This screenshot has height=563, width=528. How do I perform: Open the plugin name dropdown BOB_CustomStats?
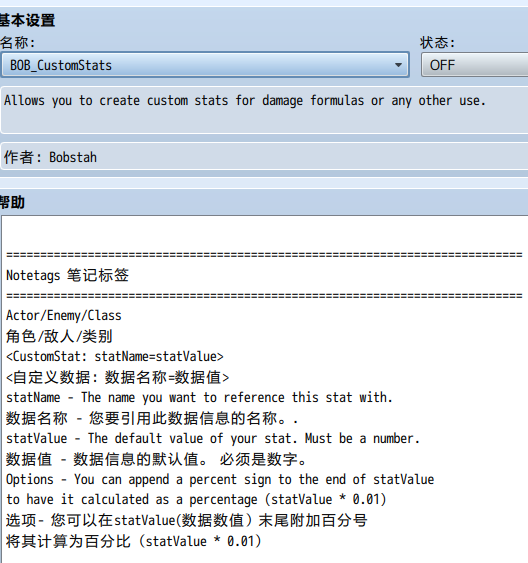click(205, 65)
